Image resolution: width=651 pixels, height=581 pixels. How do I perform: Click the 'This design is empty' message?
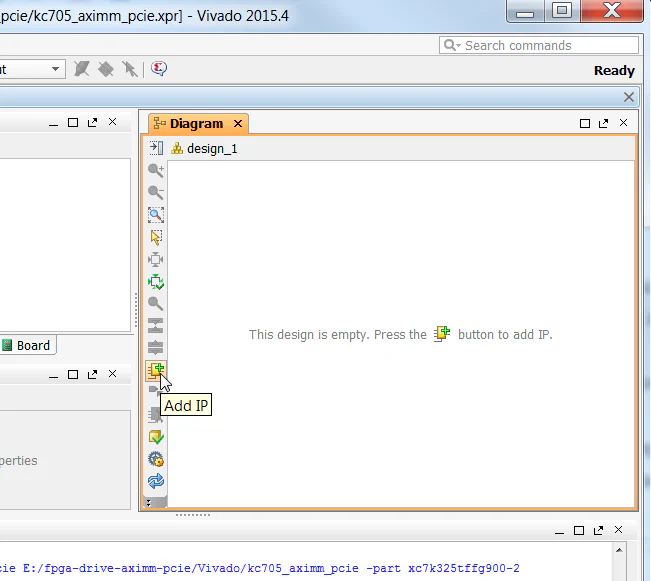click(401, 334)
